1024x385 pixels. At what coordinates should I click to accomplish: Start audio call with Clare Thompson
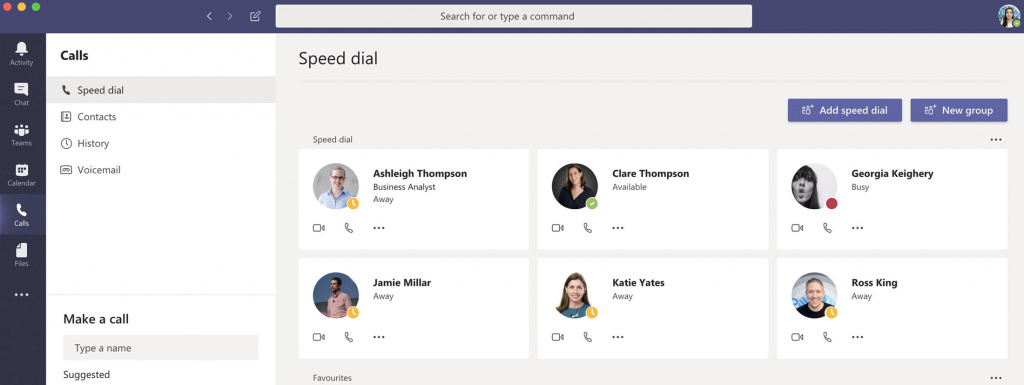[588, 228]
